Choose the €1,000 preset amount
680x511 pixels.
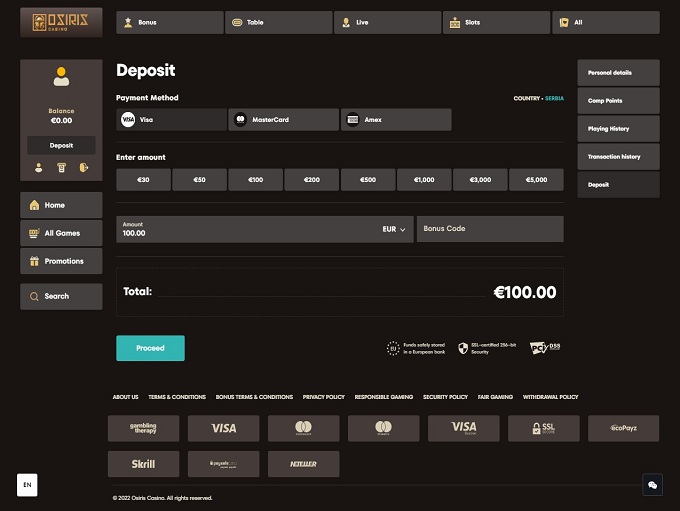click(424, 180)
